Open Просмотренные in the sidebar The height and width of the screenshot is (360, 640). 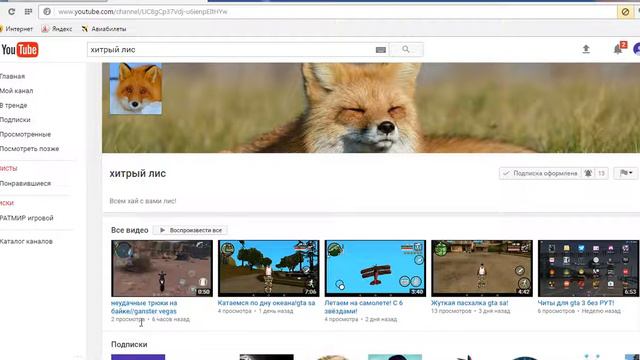point(25,134)
